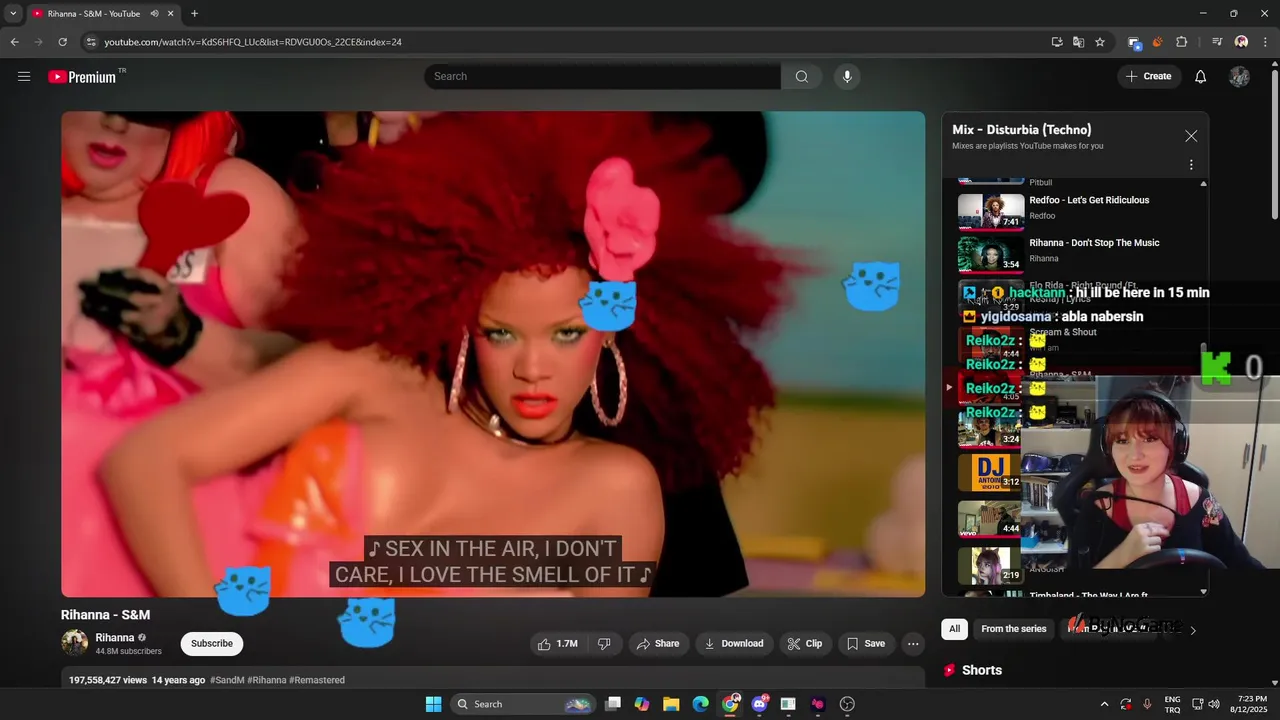Open Chrome extensions puzzle icon
The image size is (1280, 720).
[x=1182, y=42]
